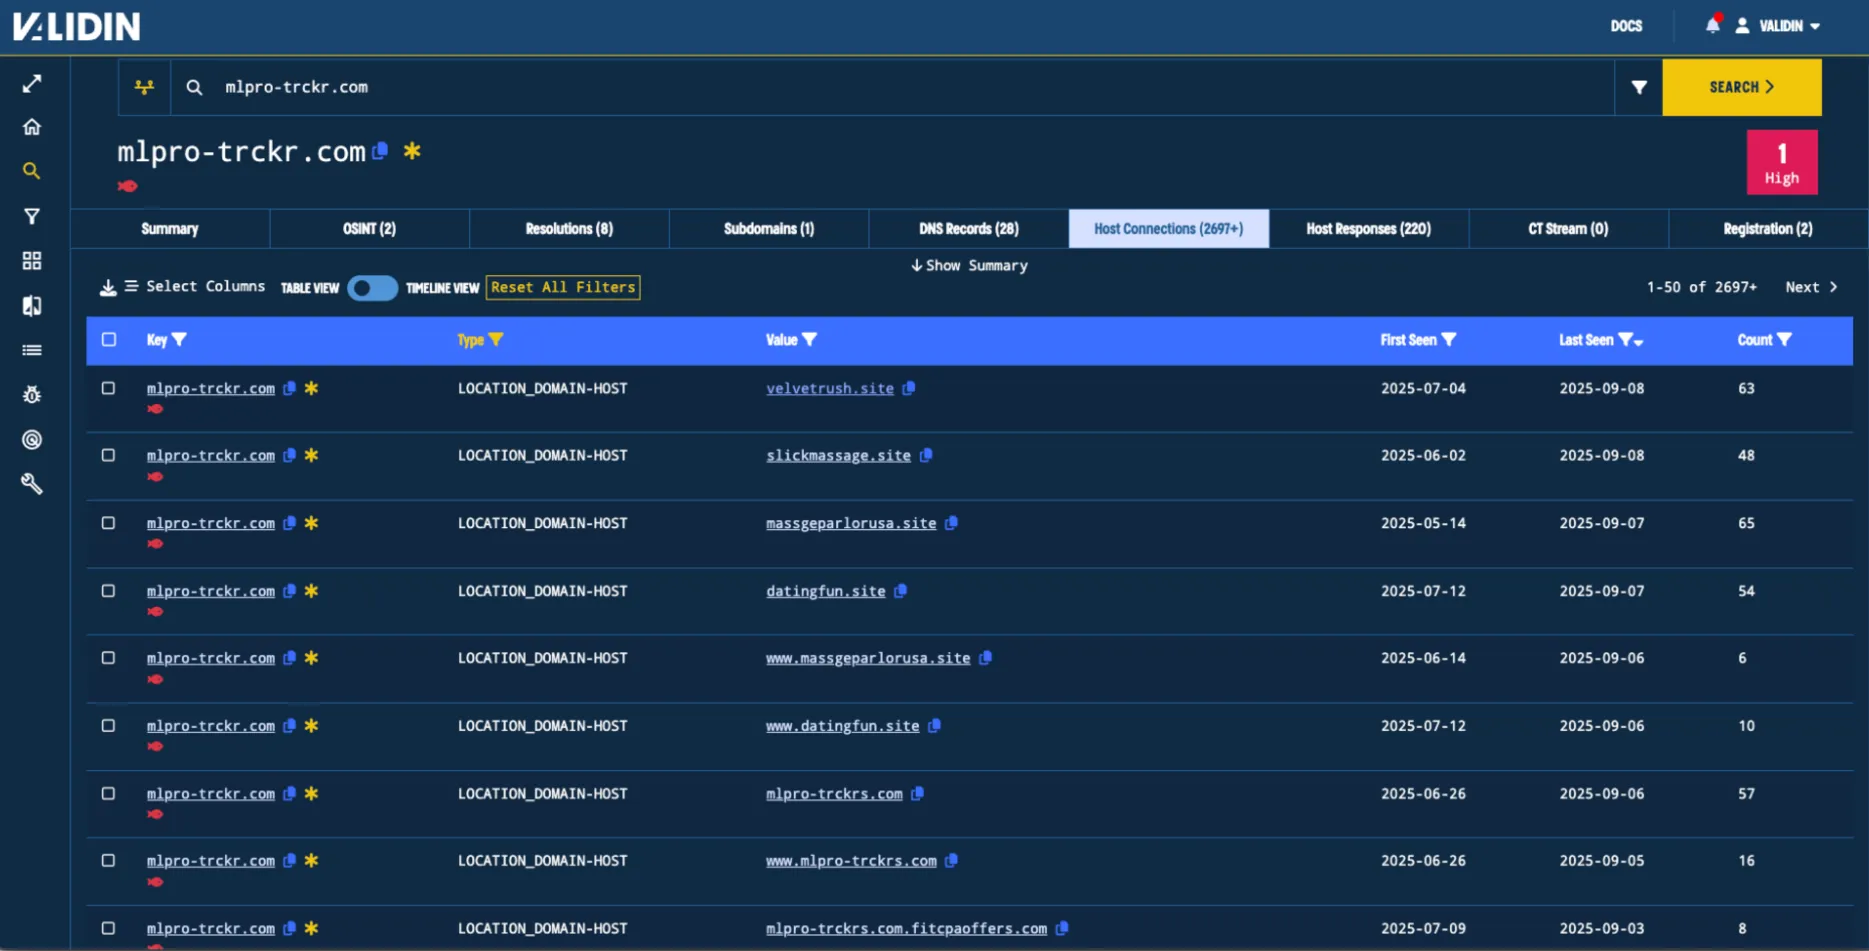Copy massgeparlorusa.site value
This screenshot has width=1869, height=951.
click(x=951, y=523)
